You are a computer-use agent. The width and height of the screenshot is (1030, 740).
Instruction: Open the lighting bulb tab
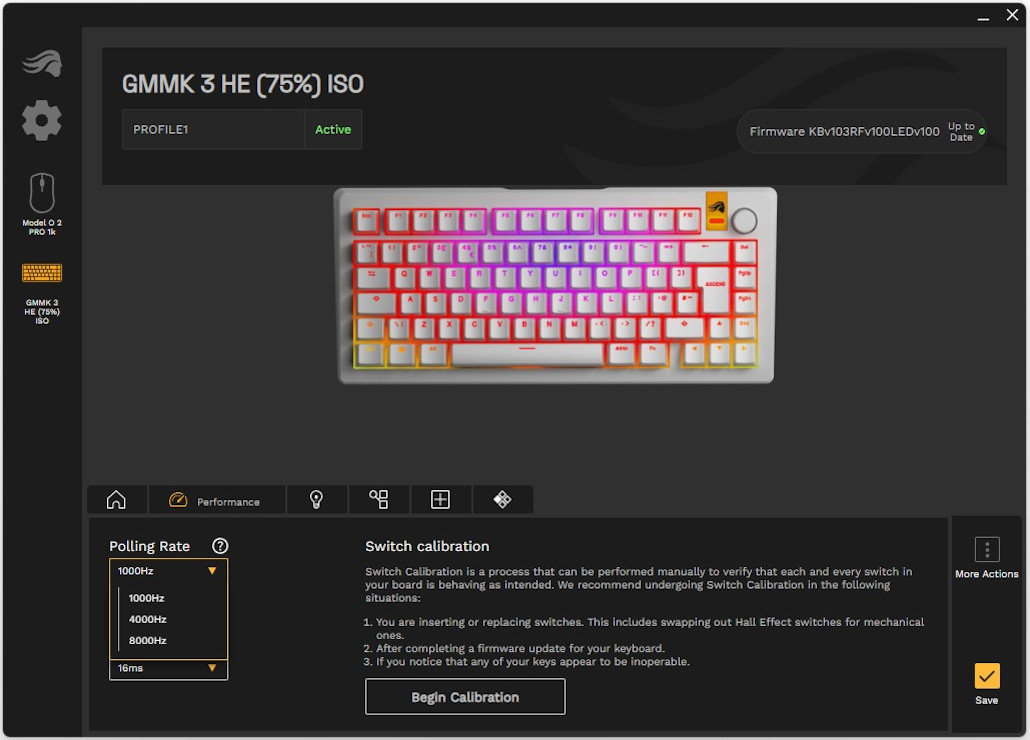(x=316, y=500)
